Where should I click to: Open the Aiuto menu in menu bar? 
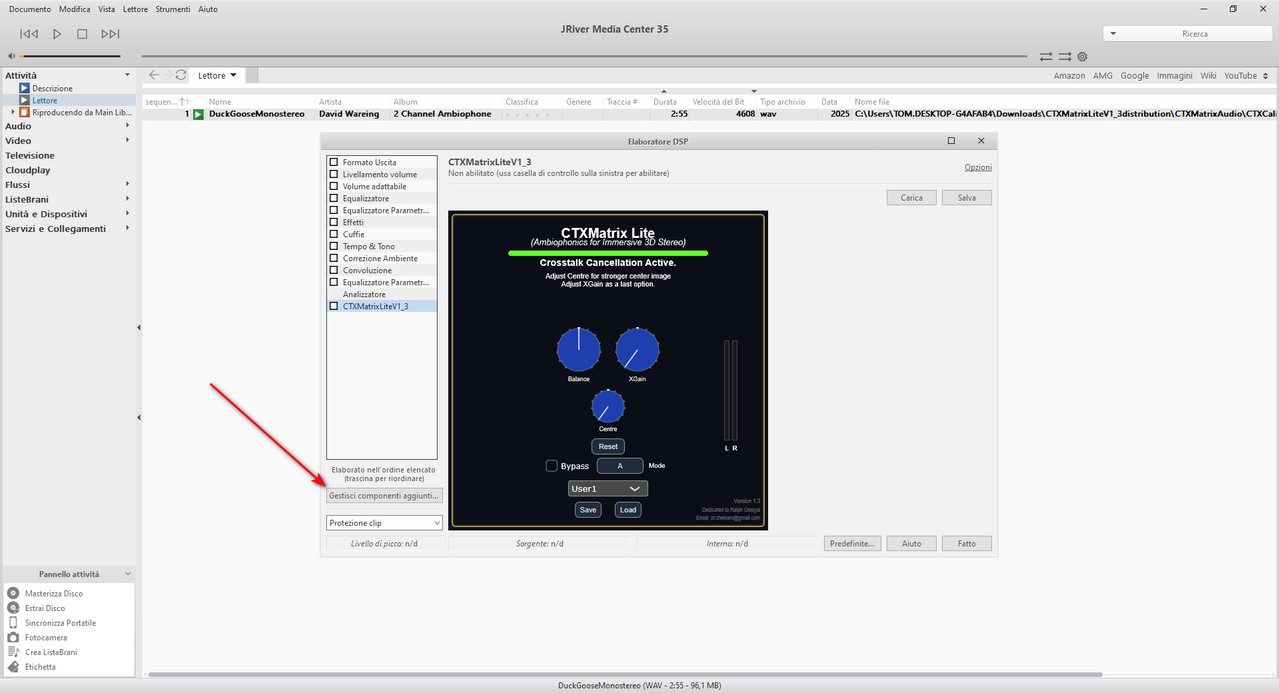pyautogui.click(x=208, y=9)
